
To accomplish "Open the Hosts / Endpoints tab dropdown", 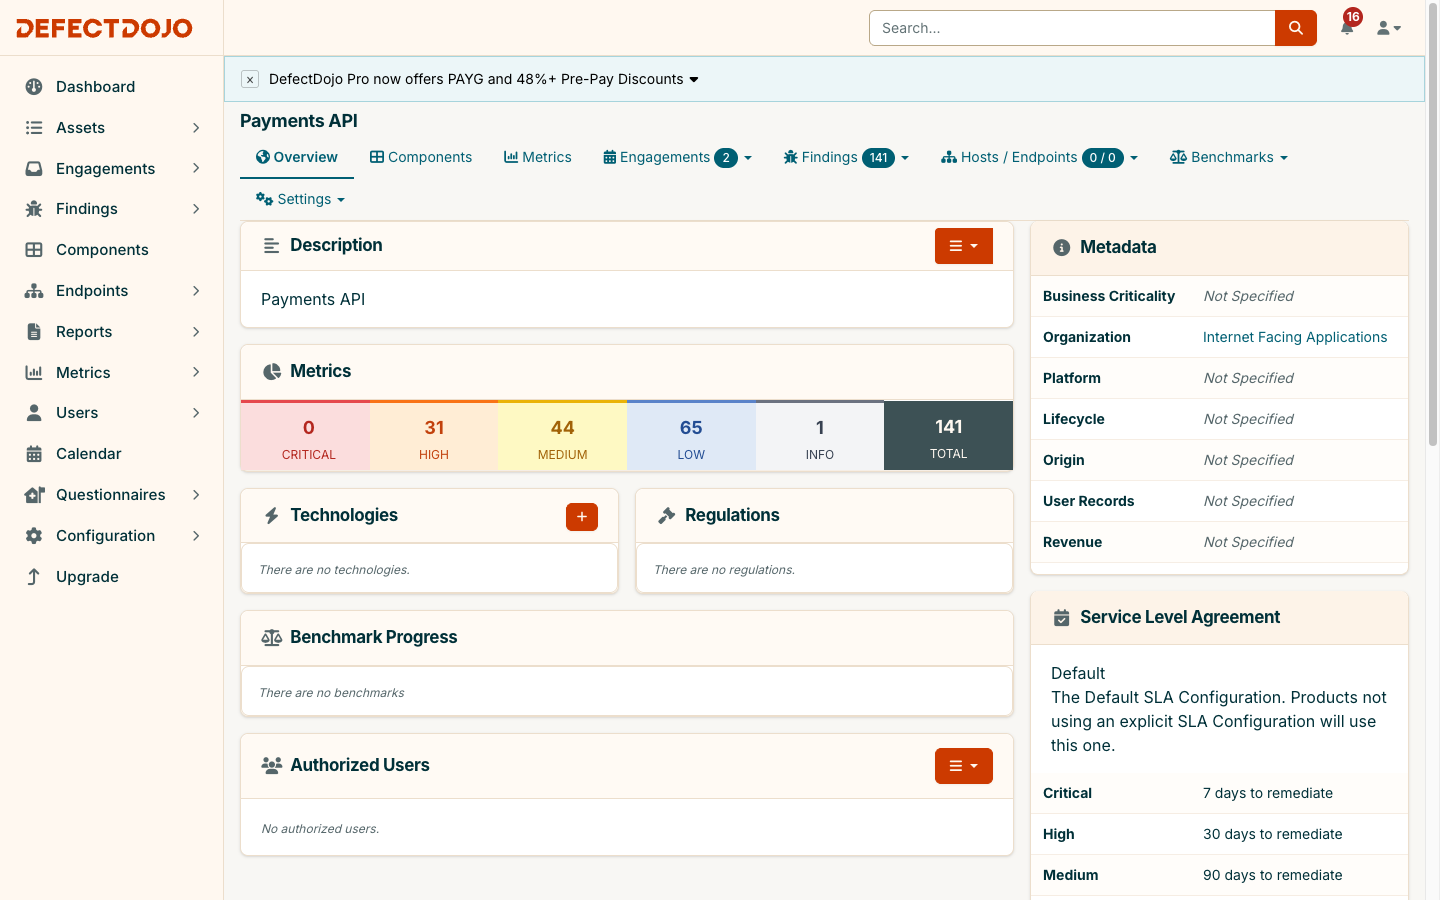I will [x=1040, y=157].
